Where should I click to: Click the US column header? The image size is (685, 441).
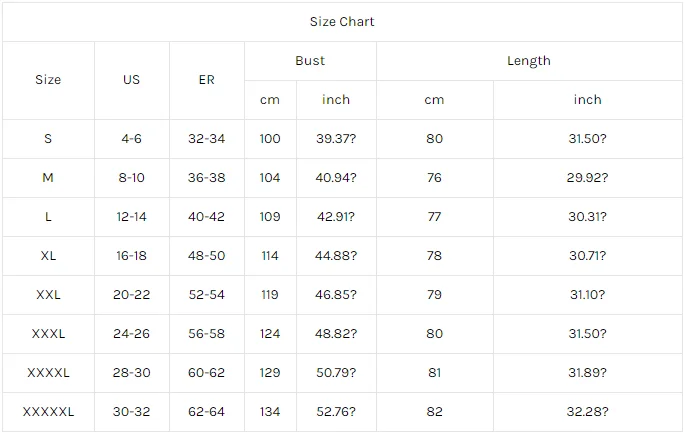coord(131,80)
